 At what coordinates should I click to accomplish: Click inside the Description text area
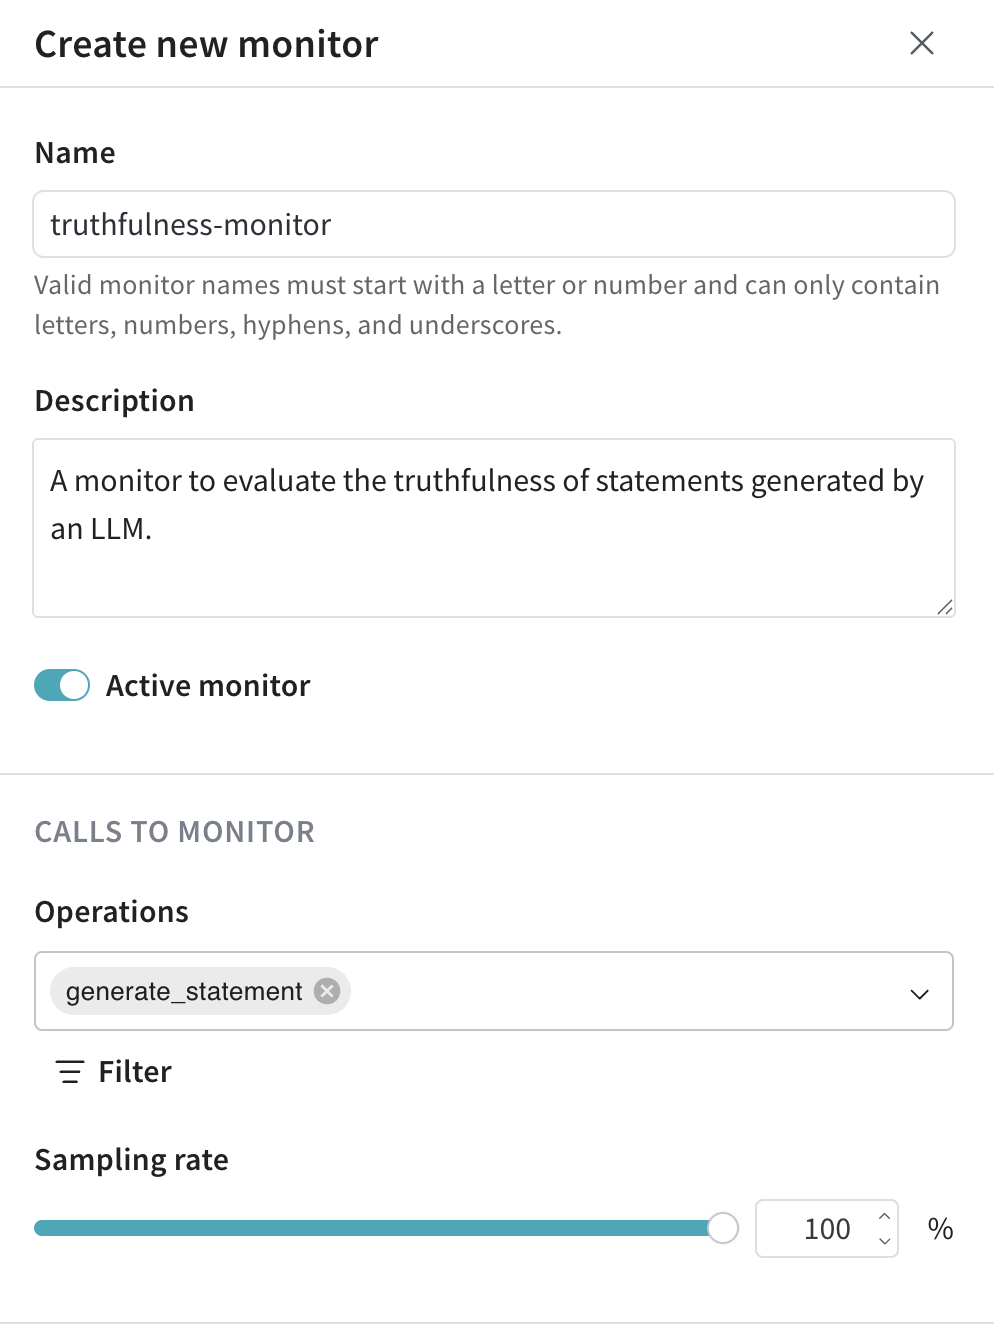point(494,528)
